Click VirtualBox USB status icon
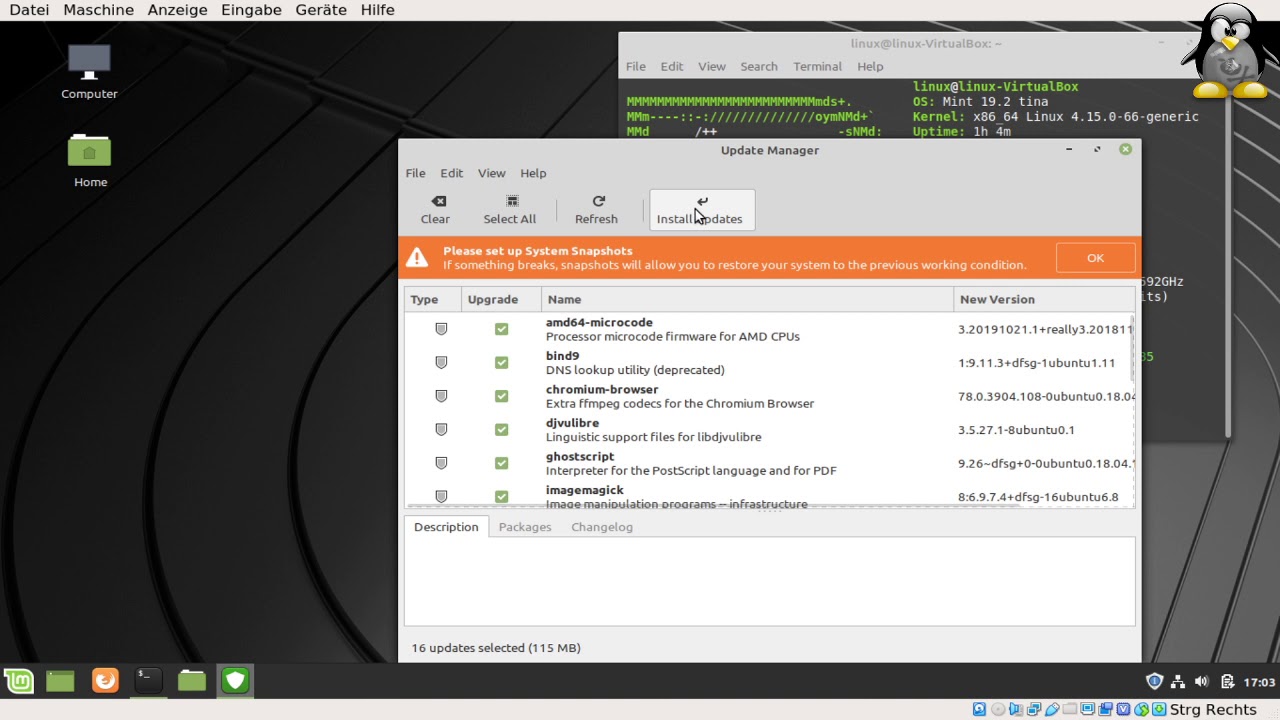 click(x=1052, y=709)
